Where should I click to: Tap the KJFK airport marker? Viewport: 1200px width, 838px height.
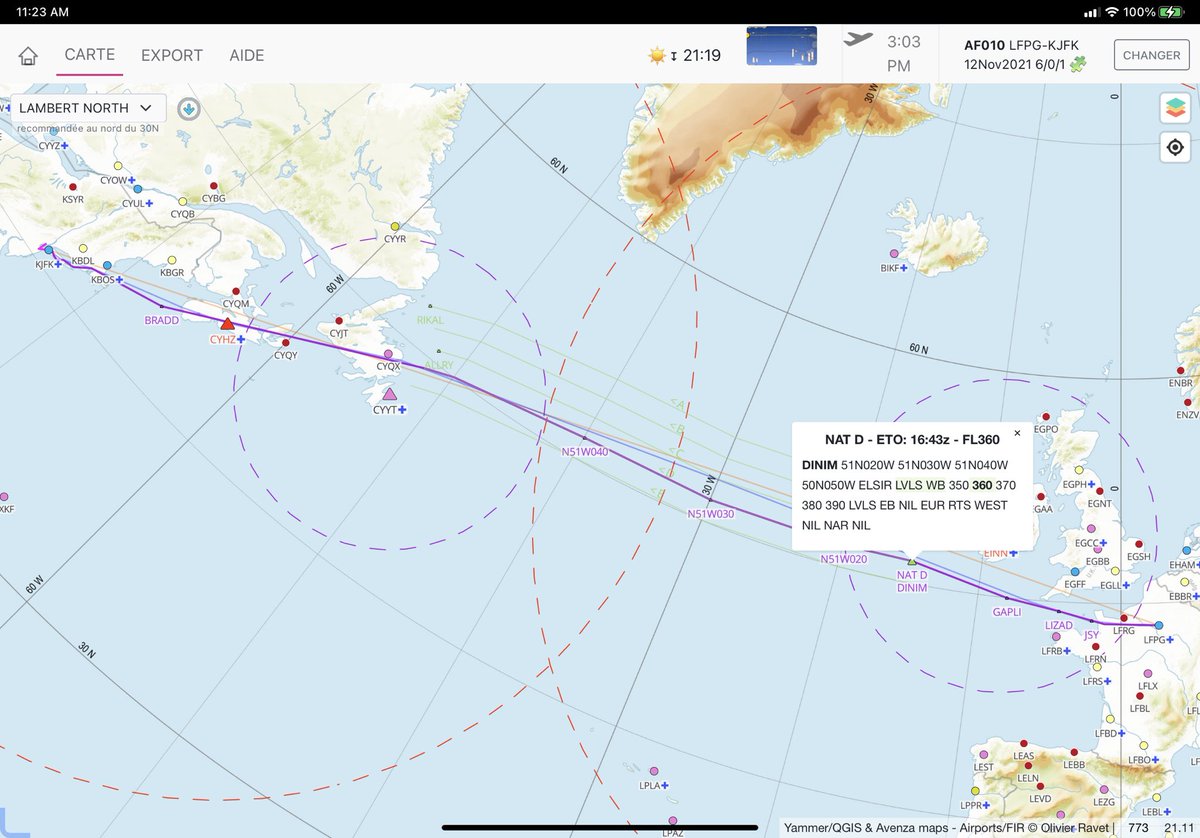point(49,250)
